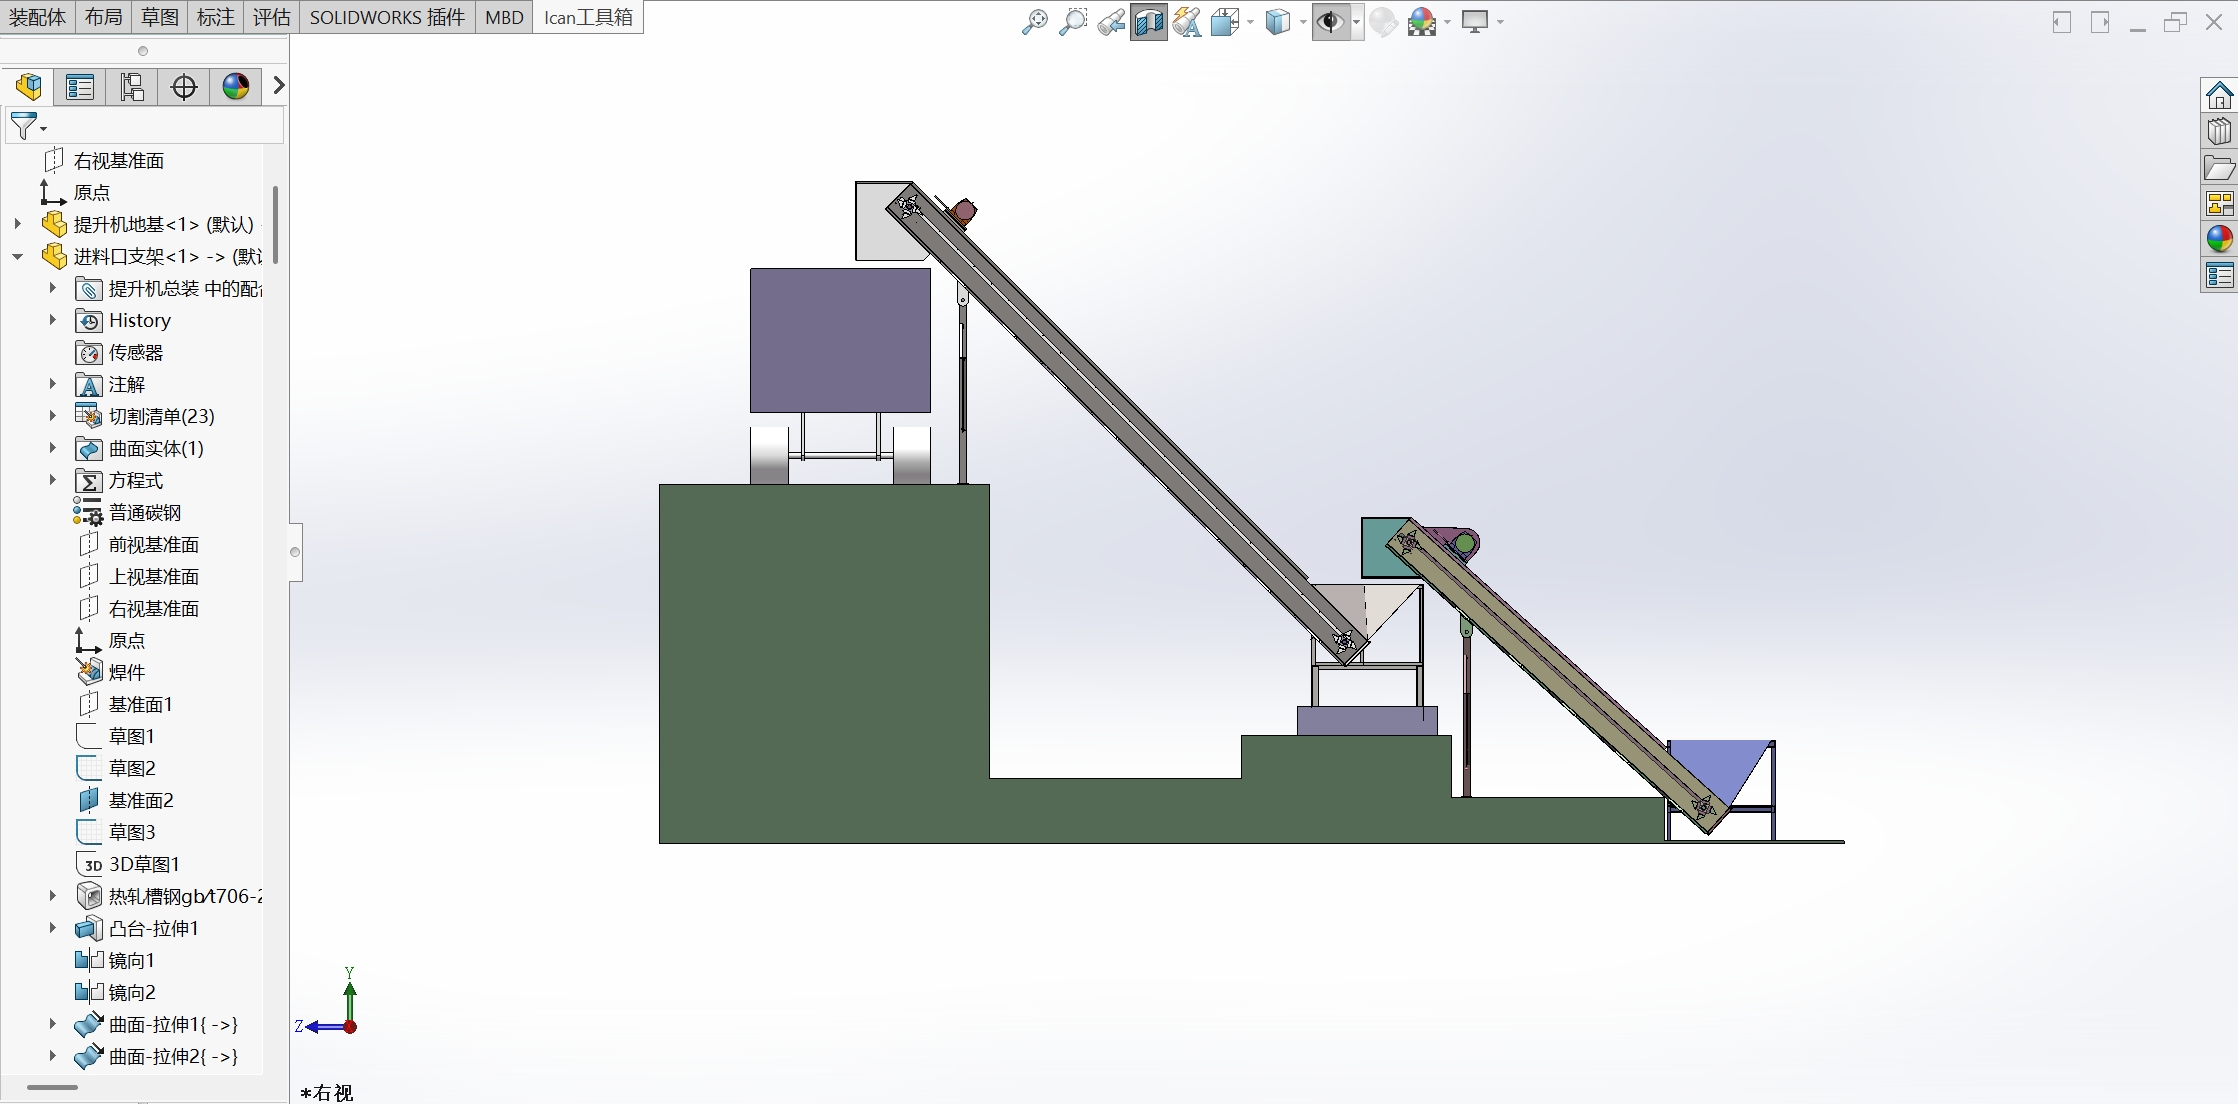Open the DimXpertManager crosshair tab
This screenshot has height=1104, width=2238.
pyautogui.click(x=184, y=87)
